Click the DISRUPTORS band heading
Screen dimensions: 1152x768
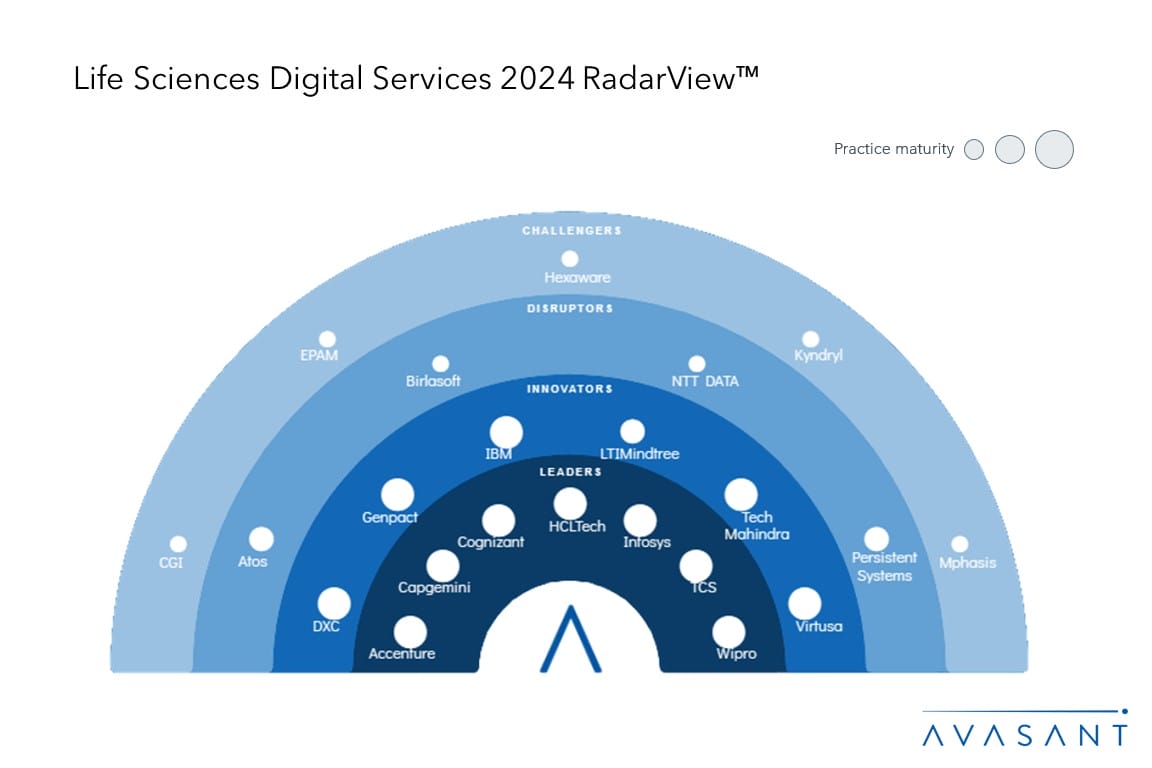tap(570, 309)
